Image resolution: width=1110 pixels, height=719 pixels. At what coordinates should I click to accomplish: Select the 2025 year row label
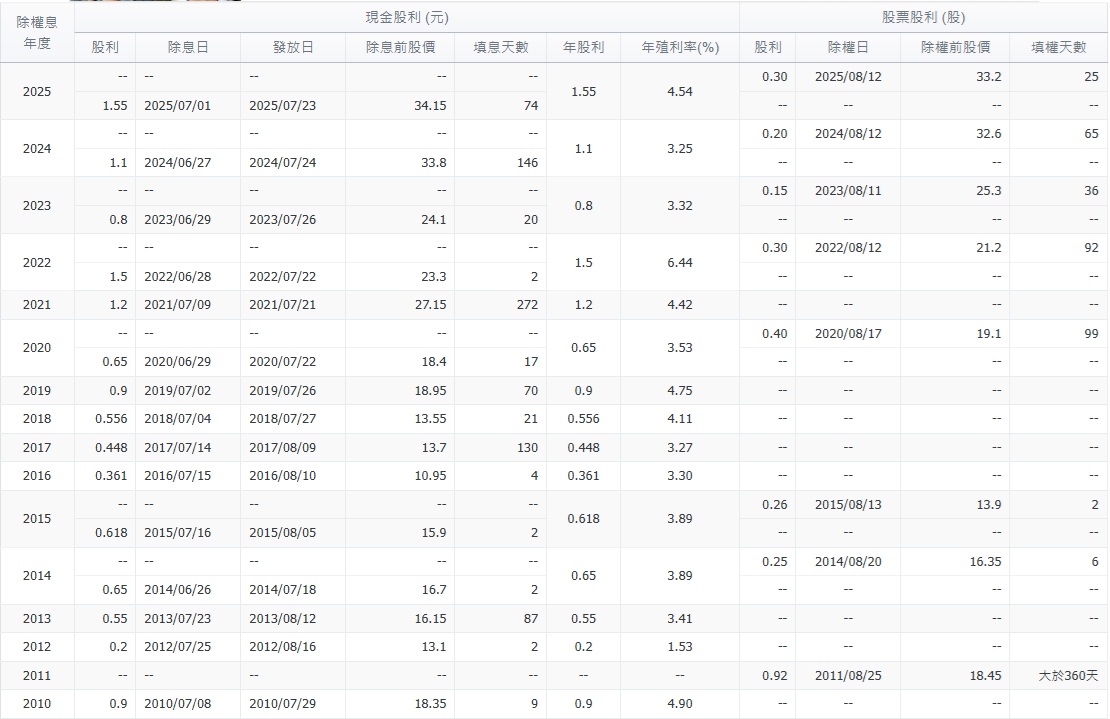(37, 89)
